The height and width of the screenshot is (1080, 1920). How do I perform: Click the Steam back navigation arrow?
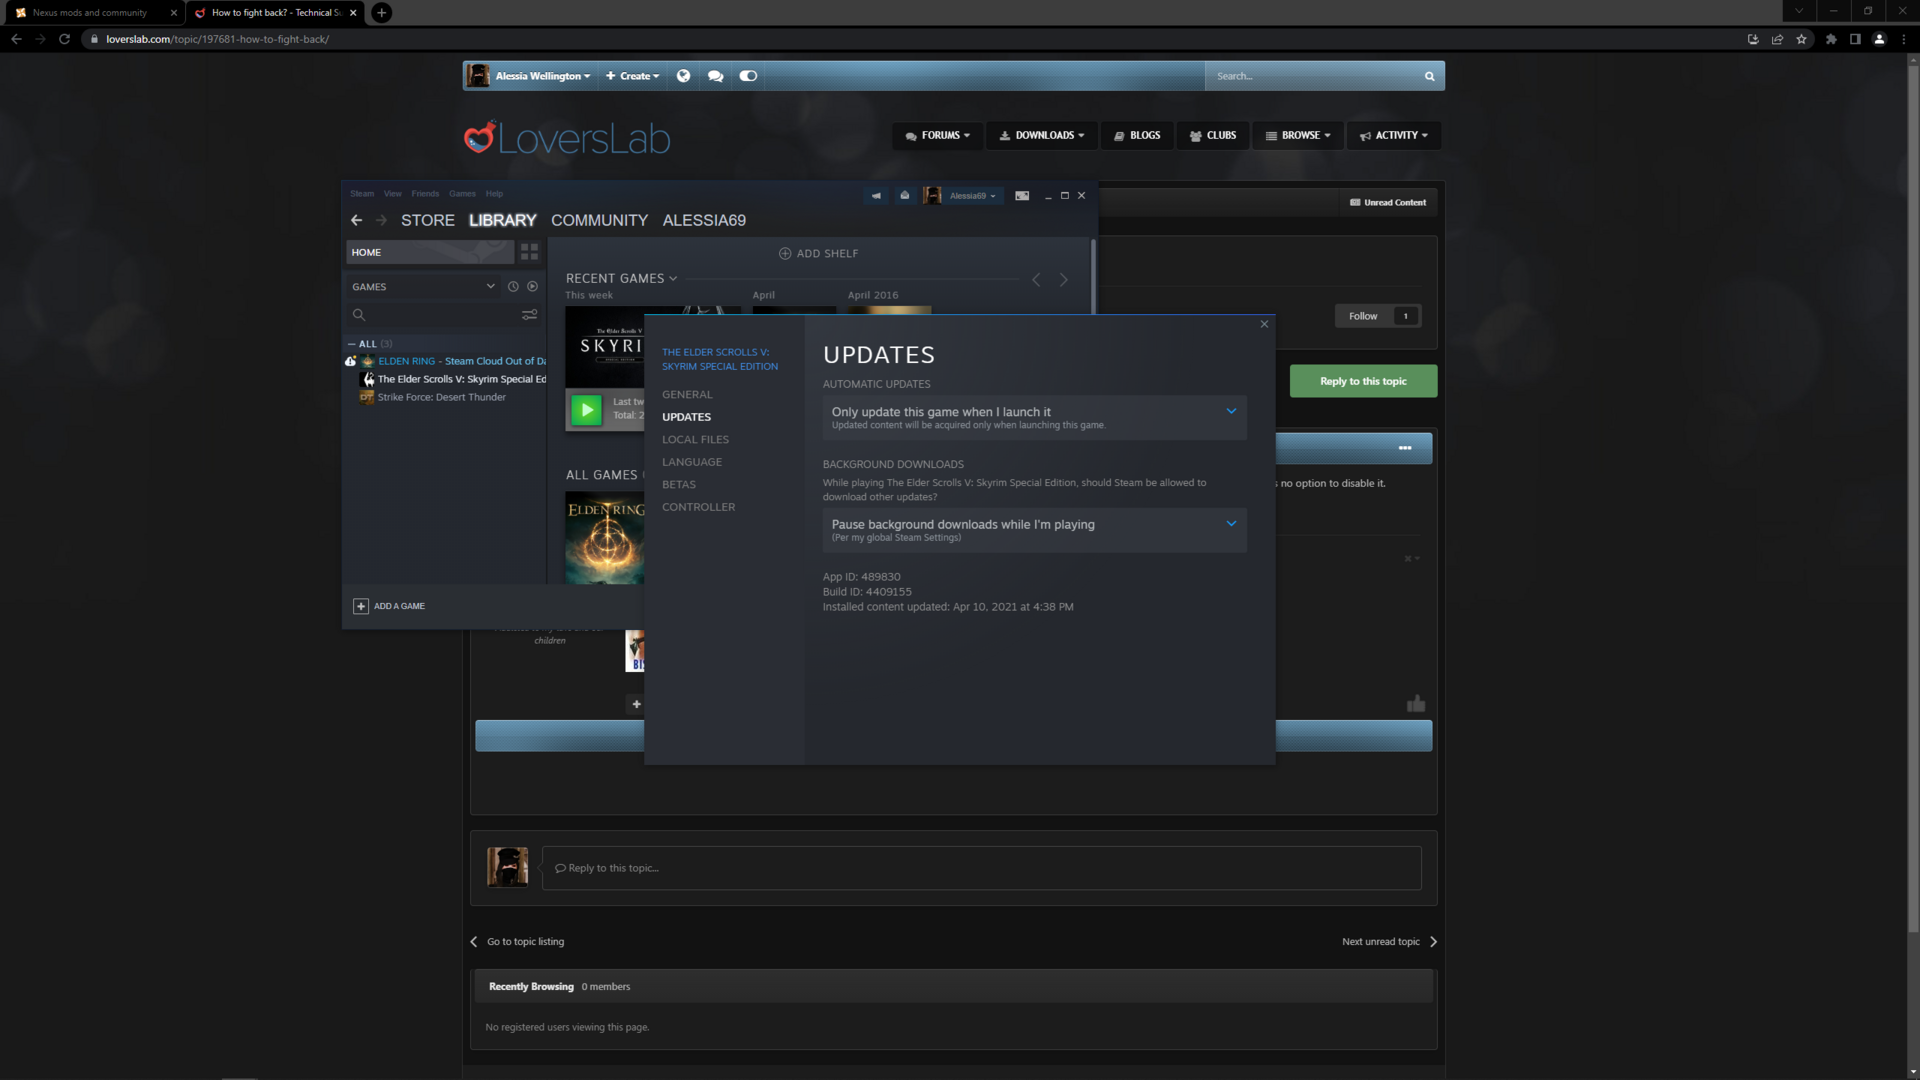tap(357, 220)
